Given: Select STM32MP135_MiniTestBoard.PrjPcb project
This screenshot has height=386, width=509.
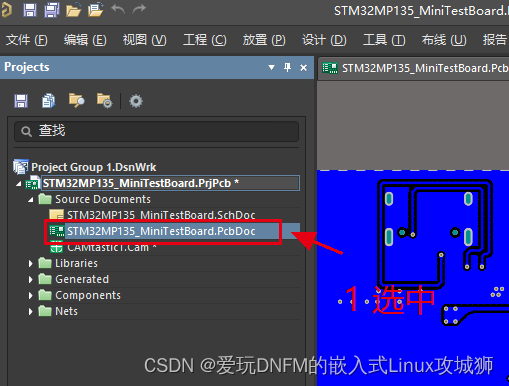Looking at the screenshot, I should (x=170, y=183).
